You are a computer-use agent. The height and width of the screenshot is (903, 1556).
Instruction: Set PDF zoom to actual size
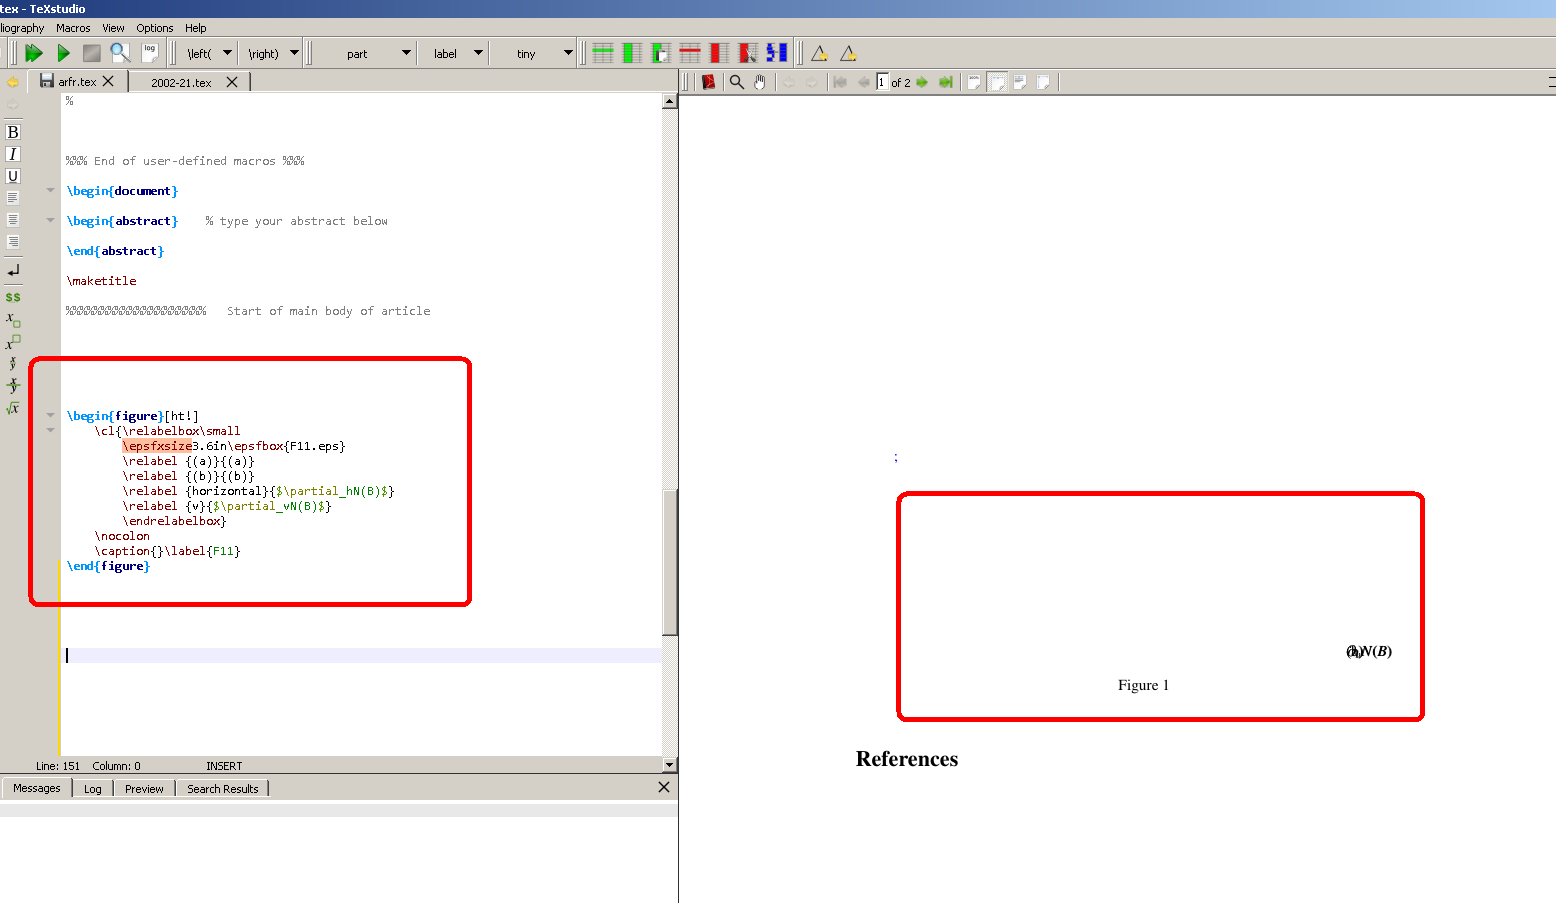pyautogui.click(x=974, y=82)
